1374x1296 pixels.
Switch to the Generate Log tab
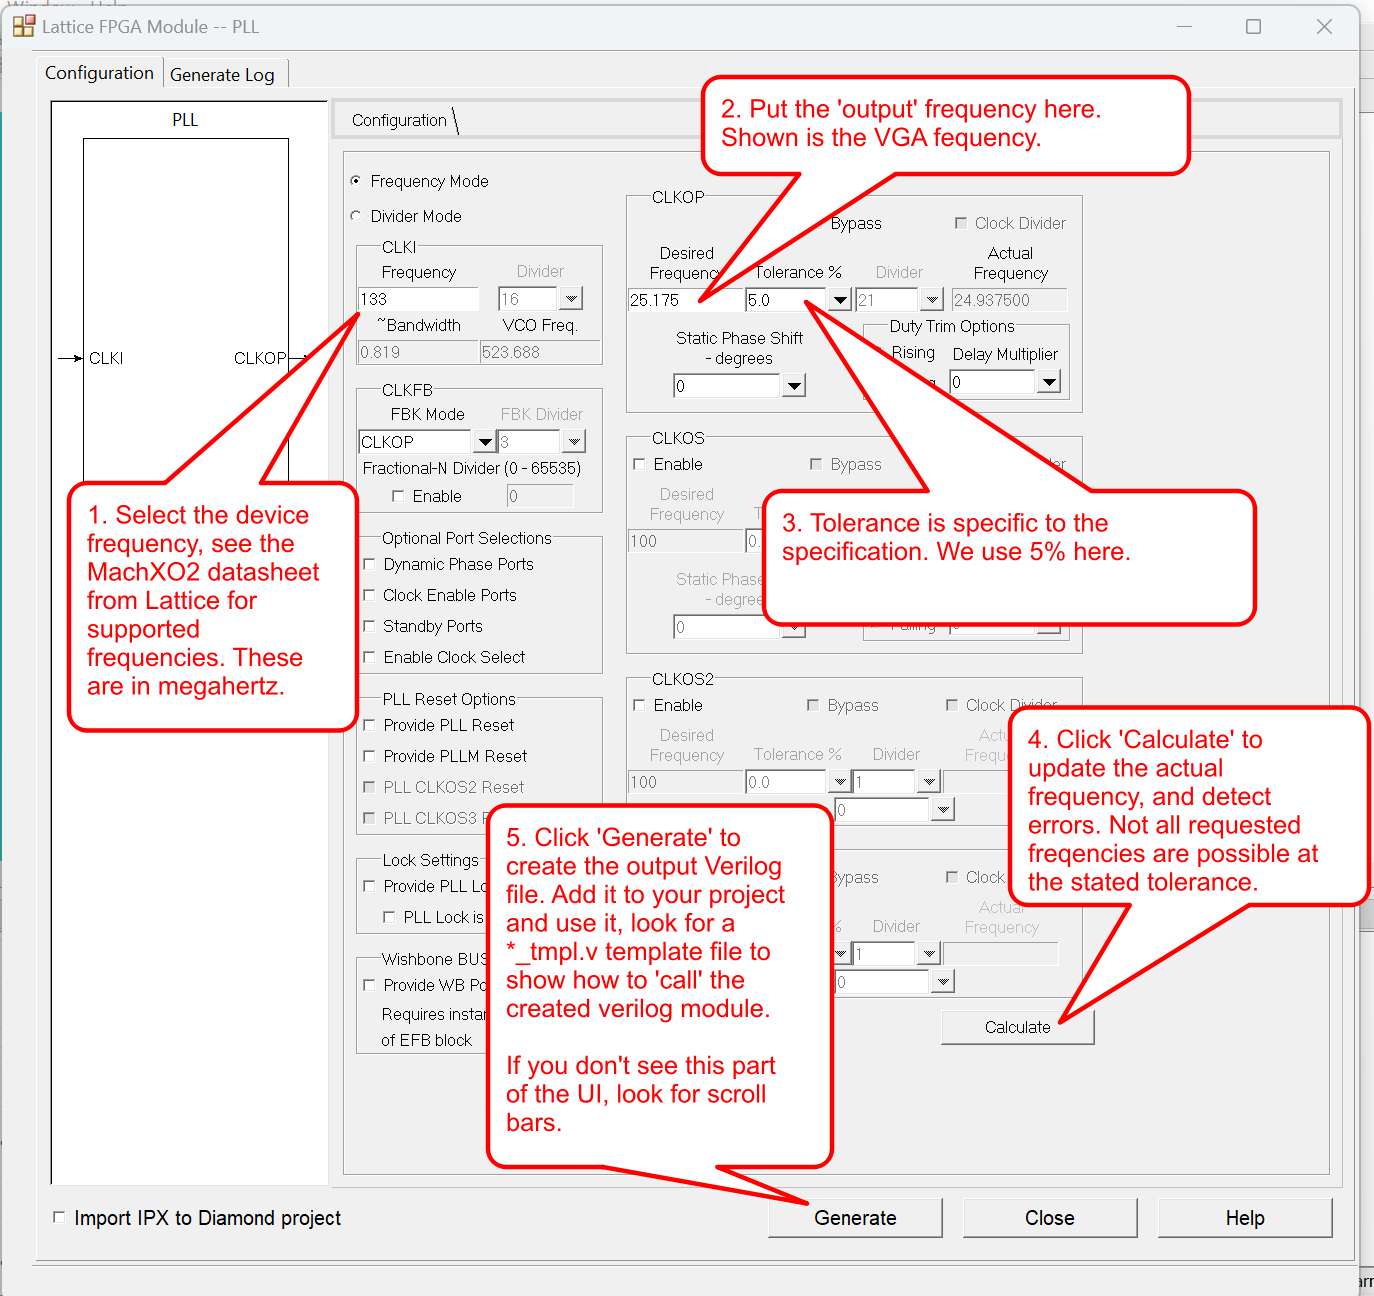[x=222, y=75]
